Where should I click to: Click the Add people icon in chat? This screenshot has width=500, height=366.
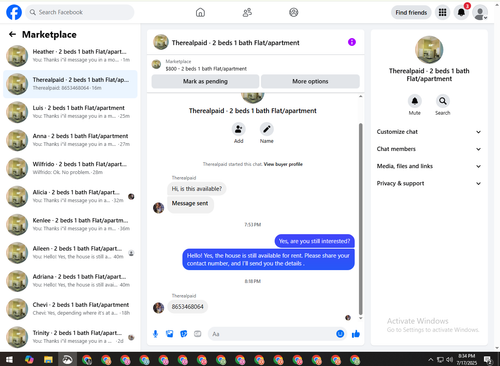coord(238,129)
